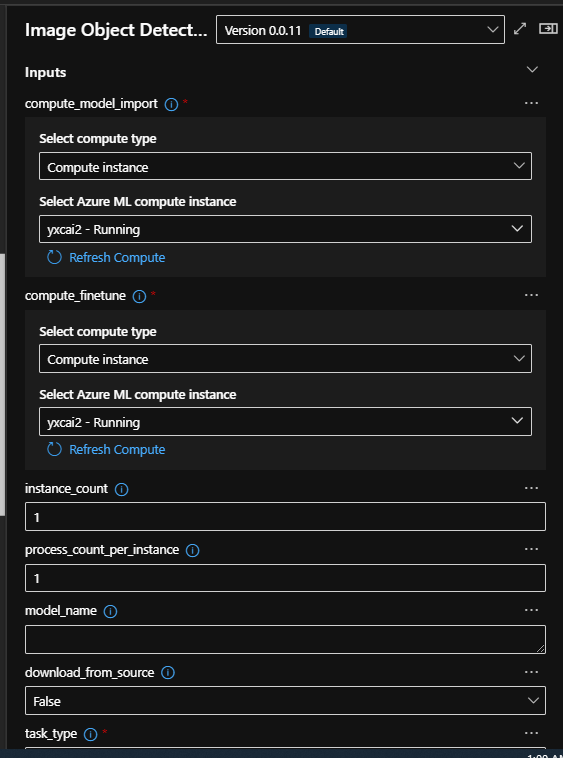Collapse the Inputs section chevron
This screenshot has width=563, height=758.
(x=532, y=70)
